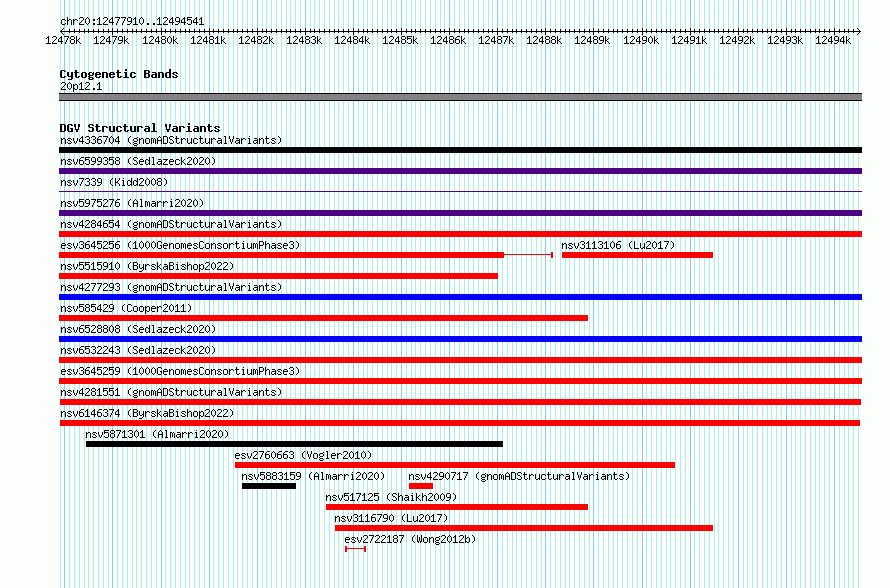Click the nsv4284654 gnomAD variant label
This screenshot has width=890, height=588.
pos(171,224)
